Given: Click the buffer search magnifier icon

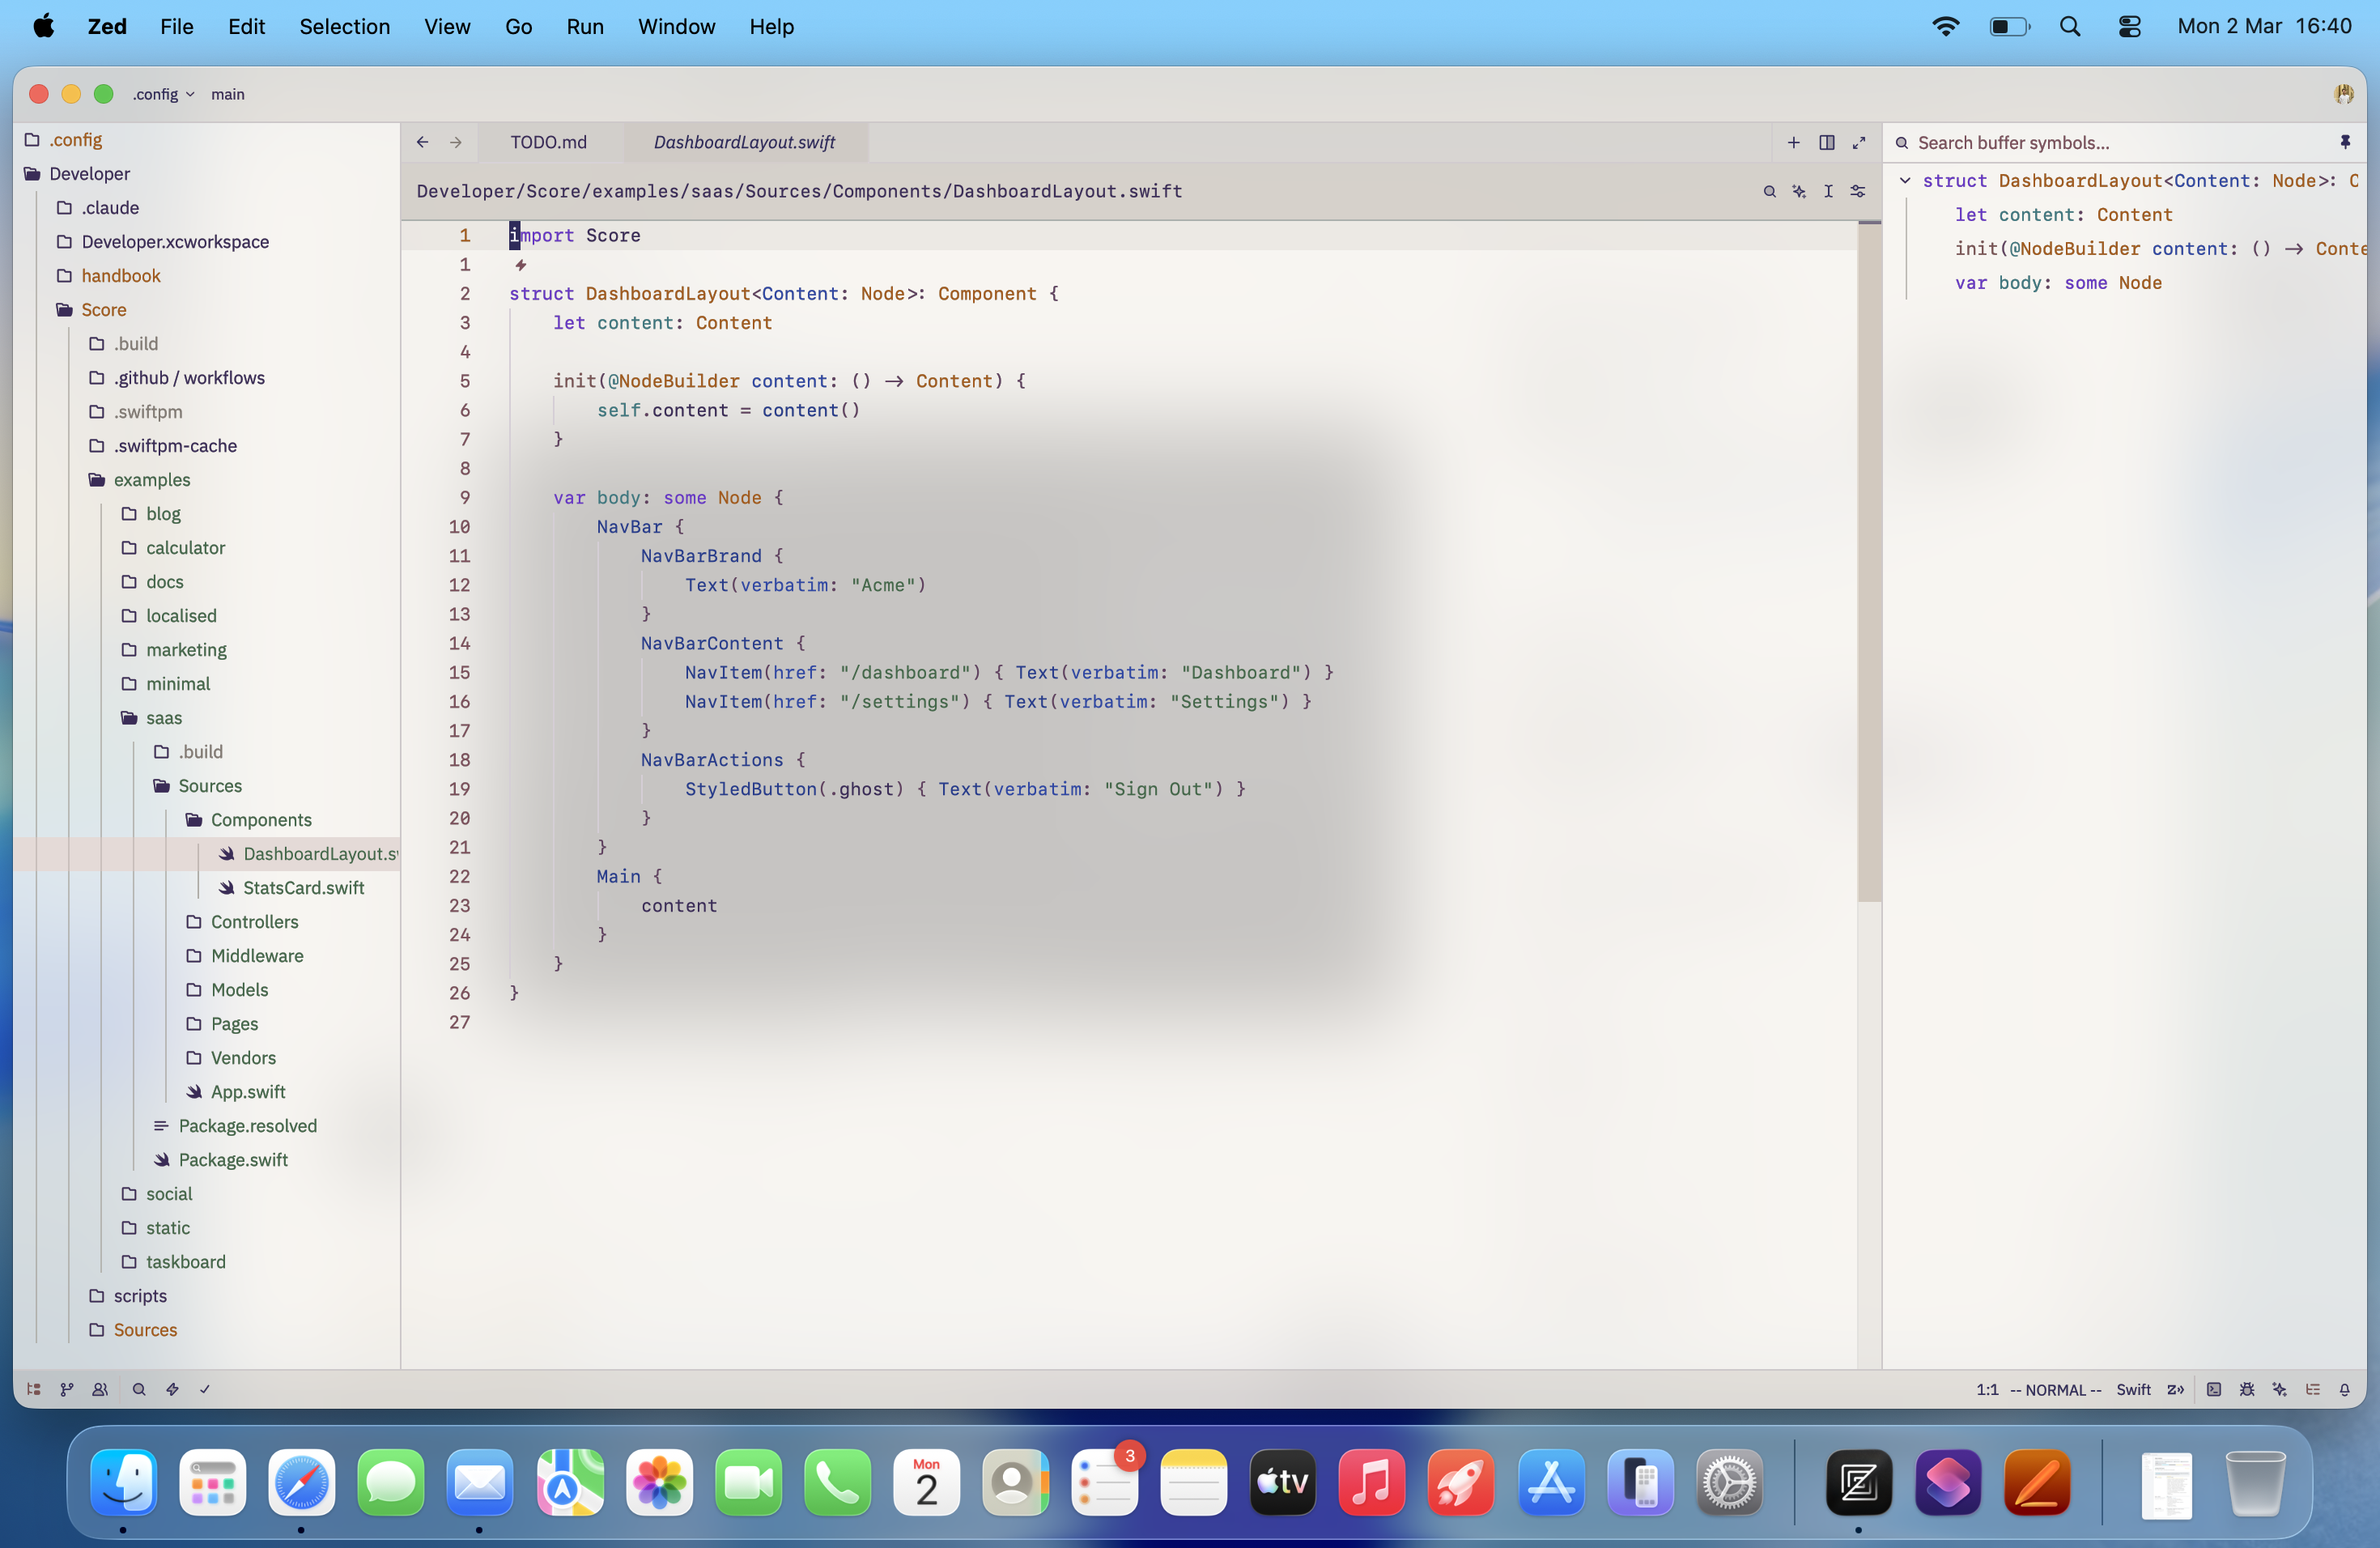Looking at the screenshot, I should coord(1770,191).
